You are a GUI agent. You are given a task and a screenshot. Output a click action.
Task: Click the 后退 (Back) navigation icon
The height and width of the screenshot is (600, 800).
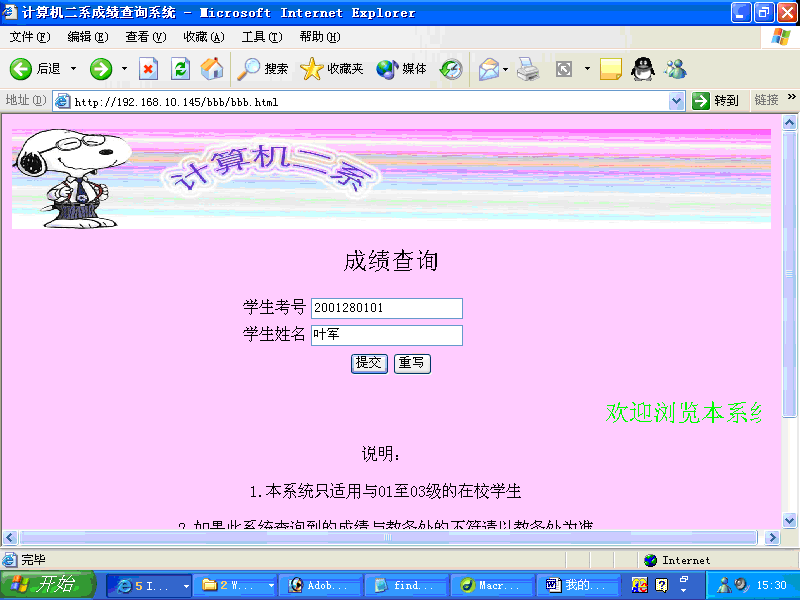(22, 69)
